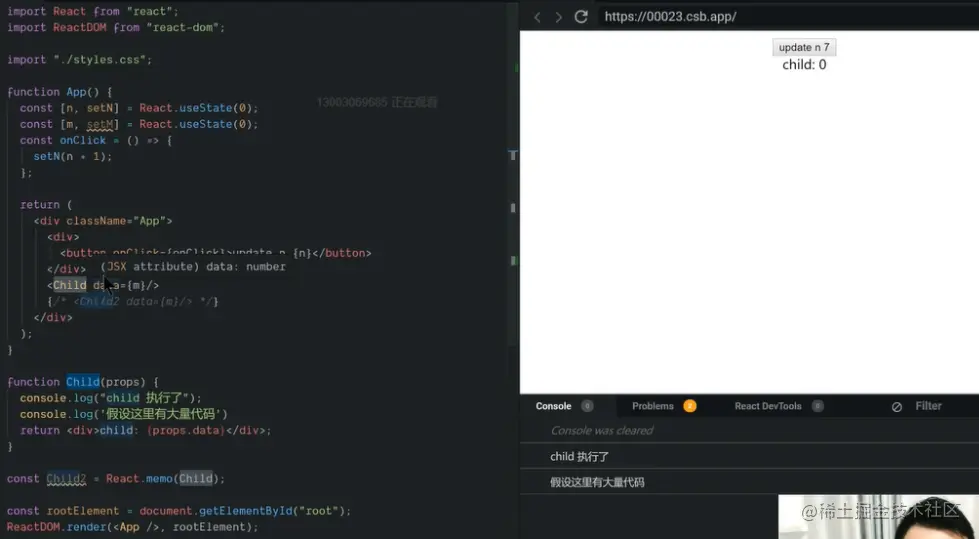Click the 'return (' line in App
The image size is (979, 539).
click(46, 205)
